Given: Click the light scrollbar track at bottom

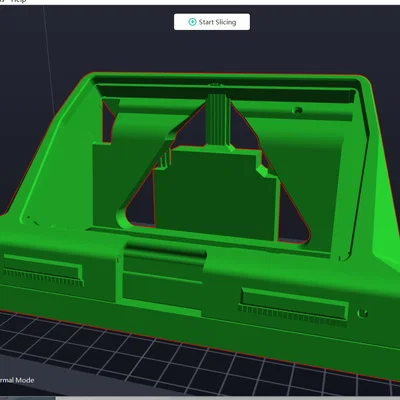Looking at the screenshot, I should coord(227,398).
